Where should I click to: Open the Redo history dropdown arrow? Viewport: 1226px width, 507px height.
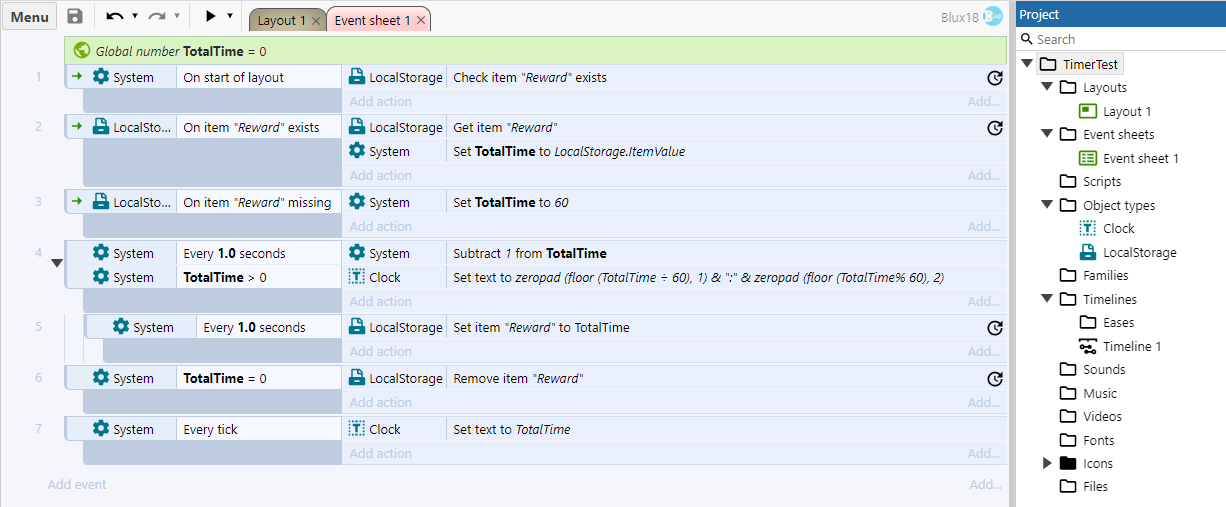177,16
